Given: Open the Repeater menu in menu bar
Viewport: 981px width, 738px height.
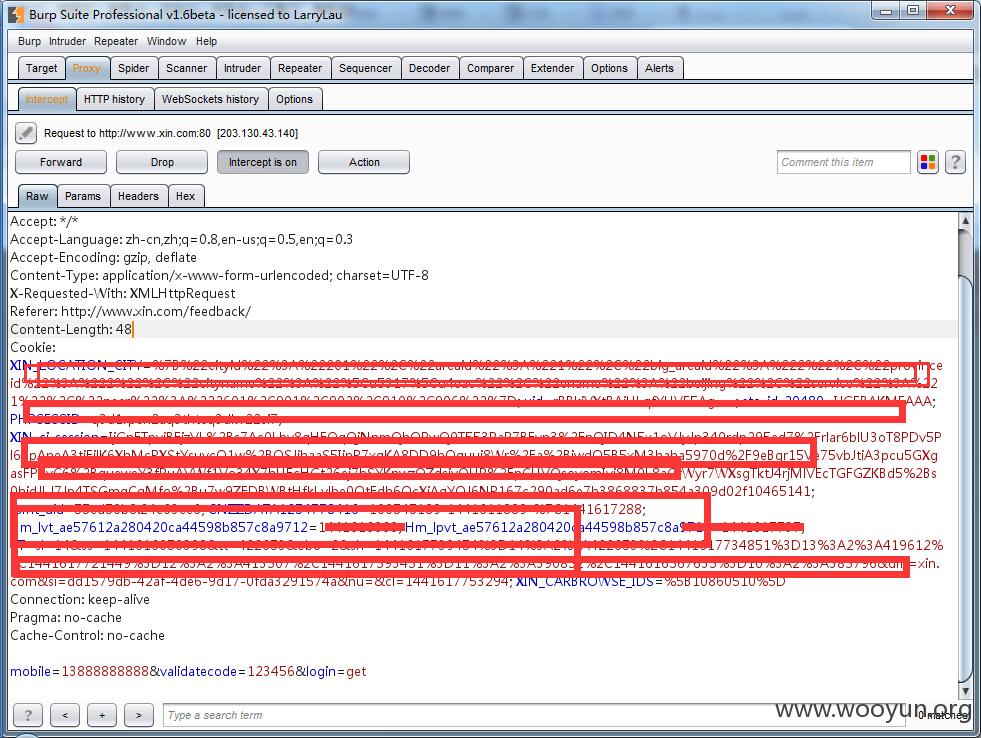Looking at the screenshot, I should (x=116, y=41).
